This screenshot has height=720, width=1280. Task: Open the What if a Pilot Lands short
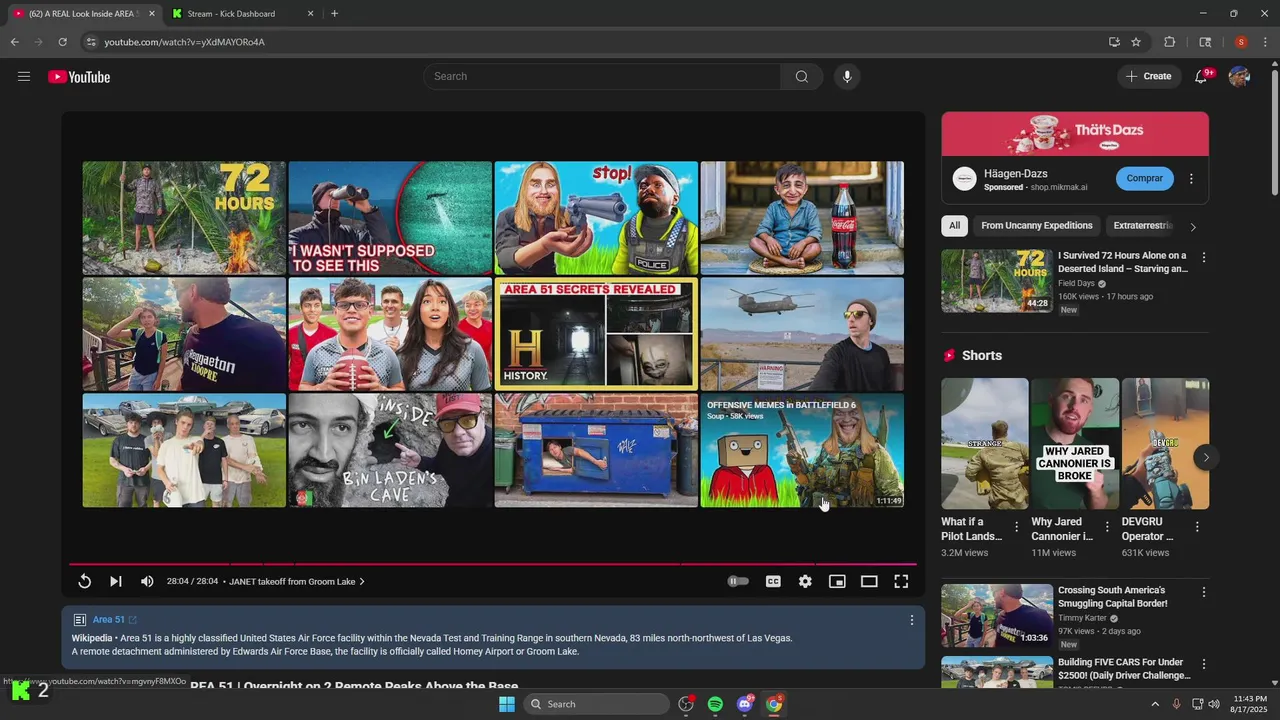[x=984, y=444]
